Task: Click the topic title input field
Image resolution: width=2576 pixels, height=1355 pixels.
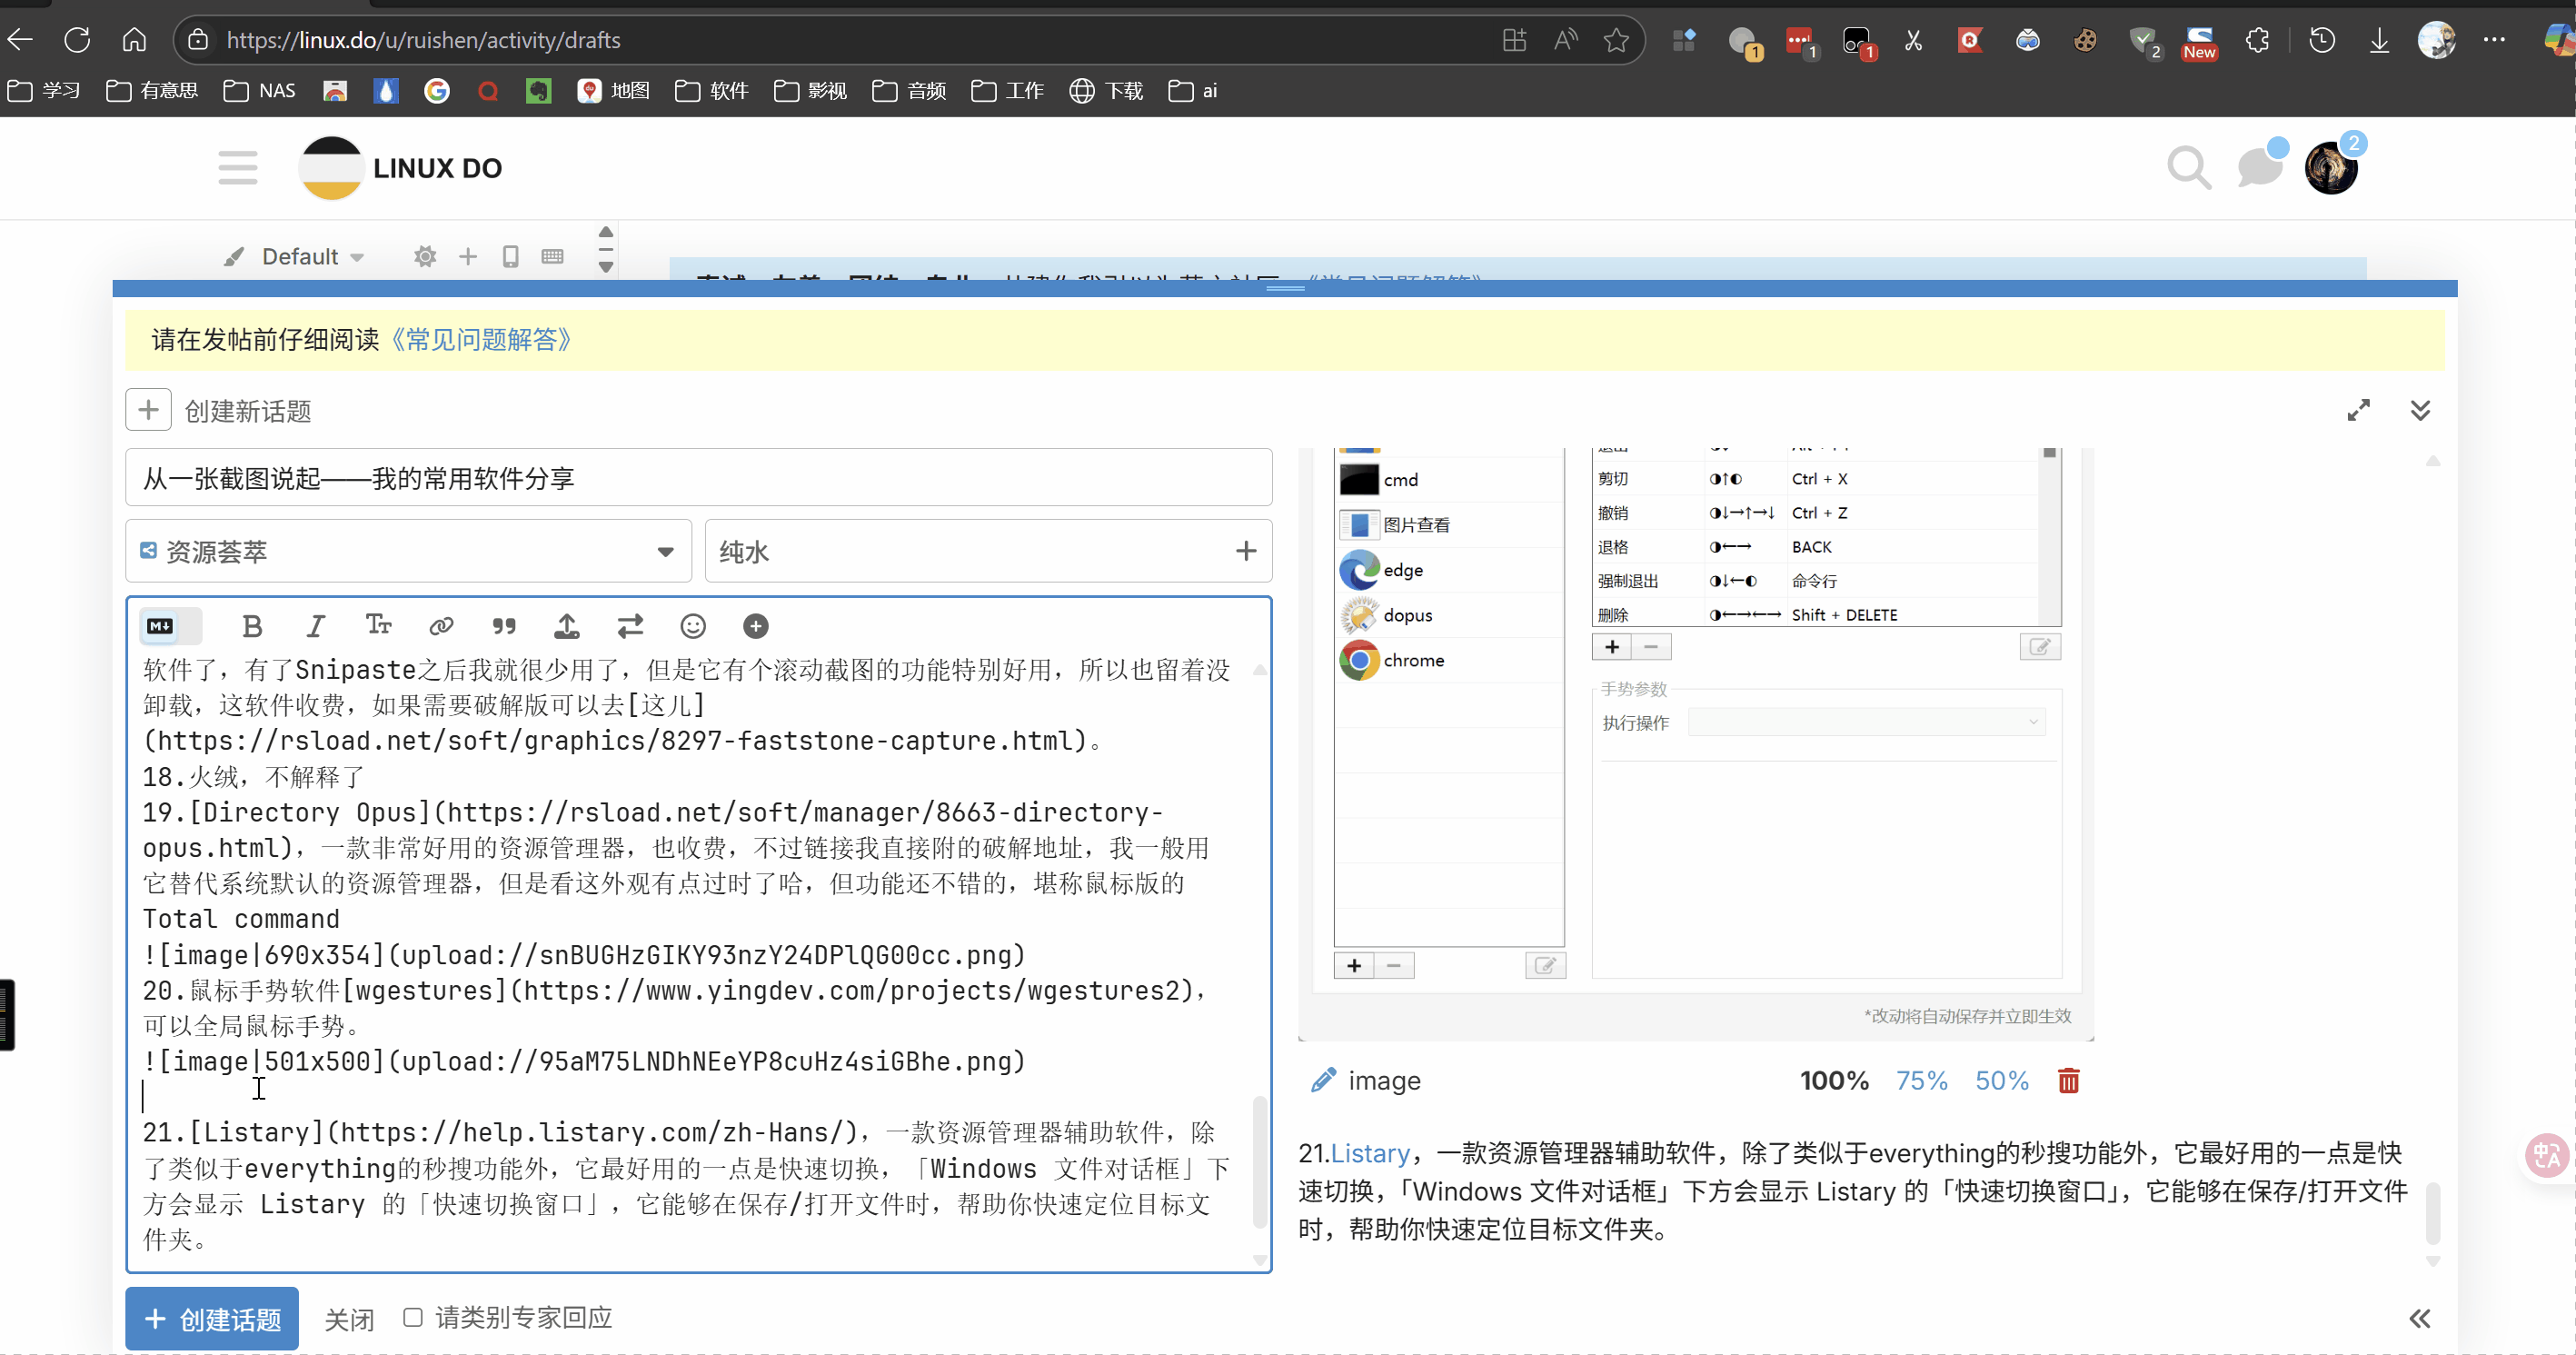Action: 698,478
